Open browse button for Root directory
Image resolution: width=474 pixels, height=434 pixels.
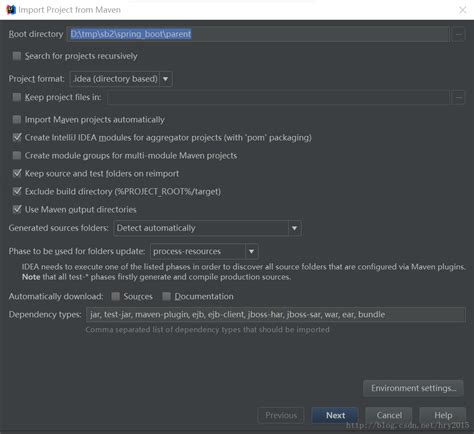pyautogui.click(x=459, y=34)
